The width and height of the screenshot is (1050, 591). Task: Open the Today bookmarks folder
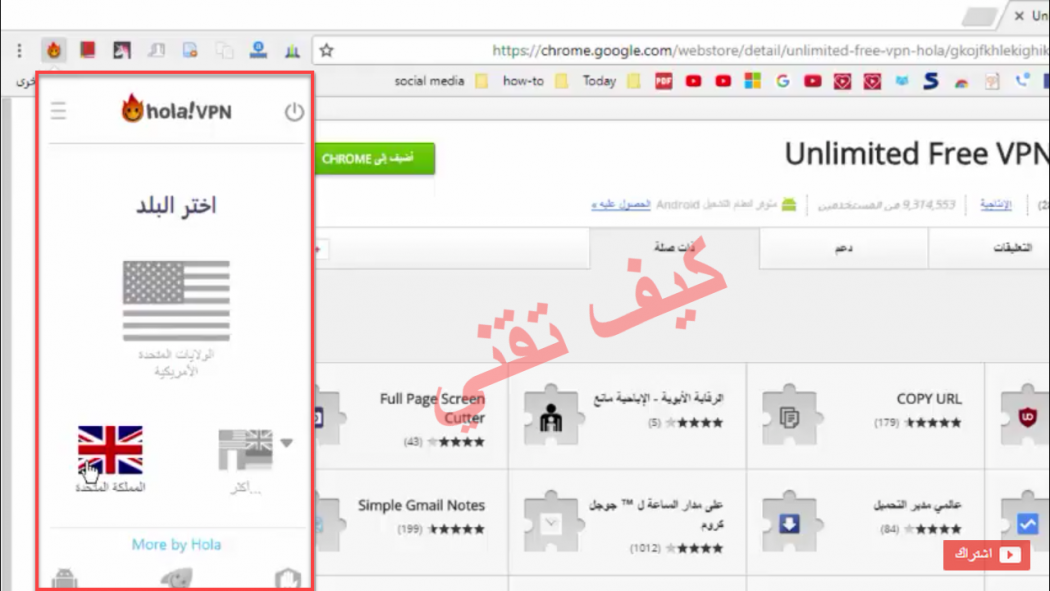611,81
